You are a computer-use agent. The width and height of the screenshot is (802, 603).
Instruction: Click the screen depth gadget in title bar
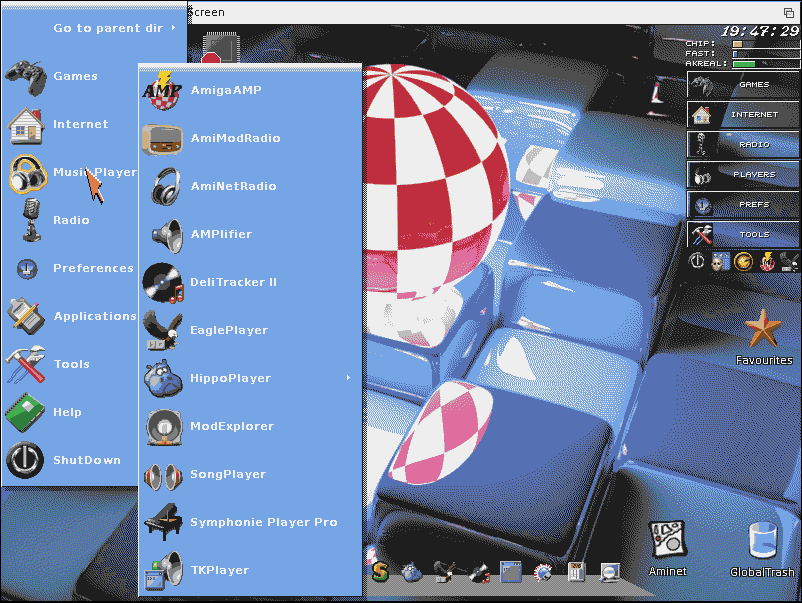[x=789, y=12]
